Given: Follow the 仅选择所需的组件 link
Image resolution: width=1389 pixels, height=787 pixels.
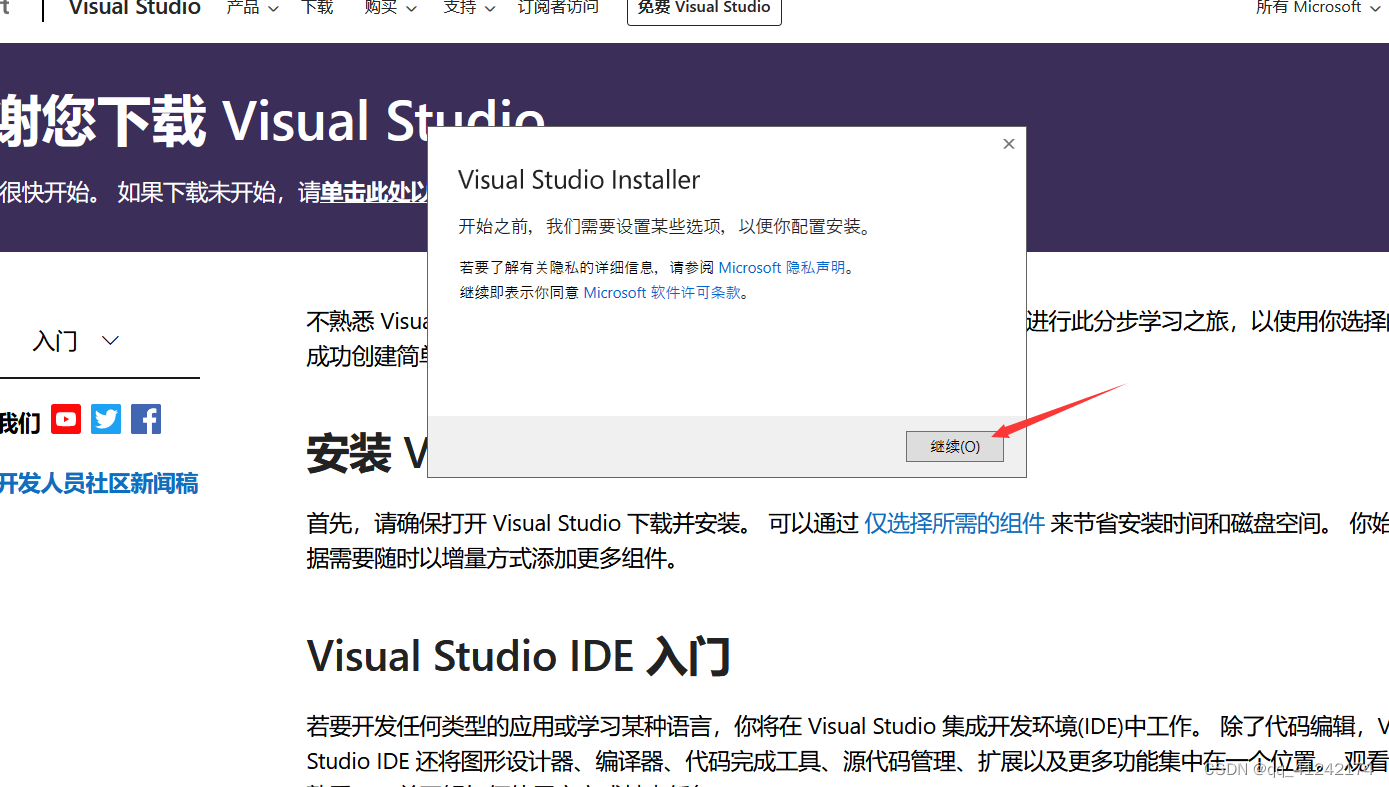Looking at the screenshot, I should [955, 523].
